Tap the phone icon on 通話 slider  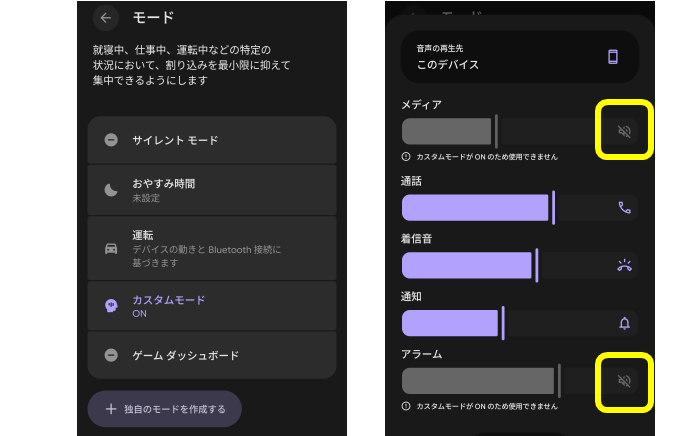point(625,208)
